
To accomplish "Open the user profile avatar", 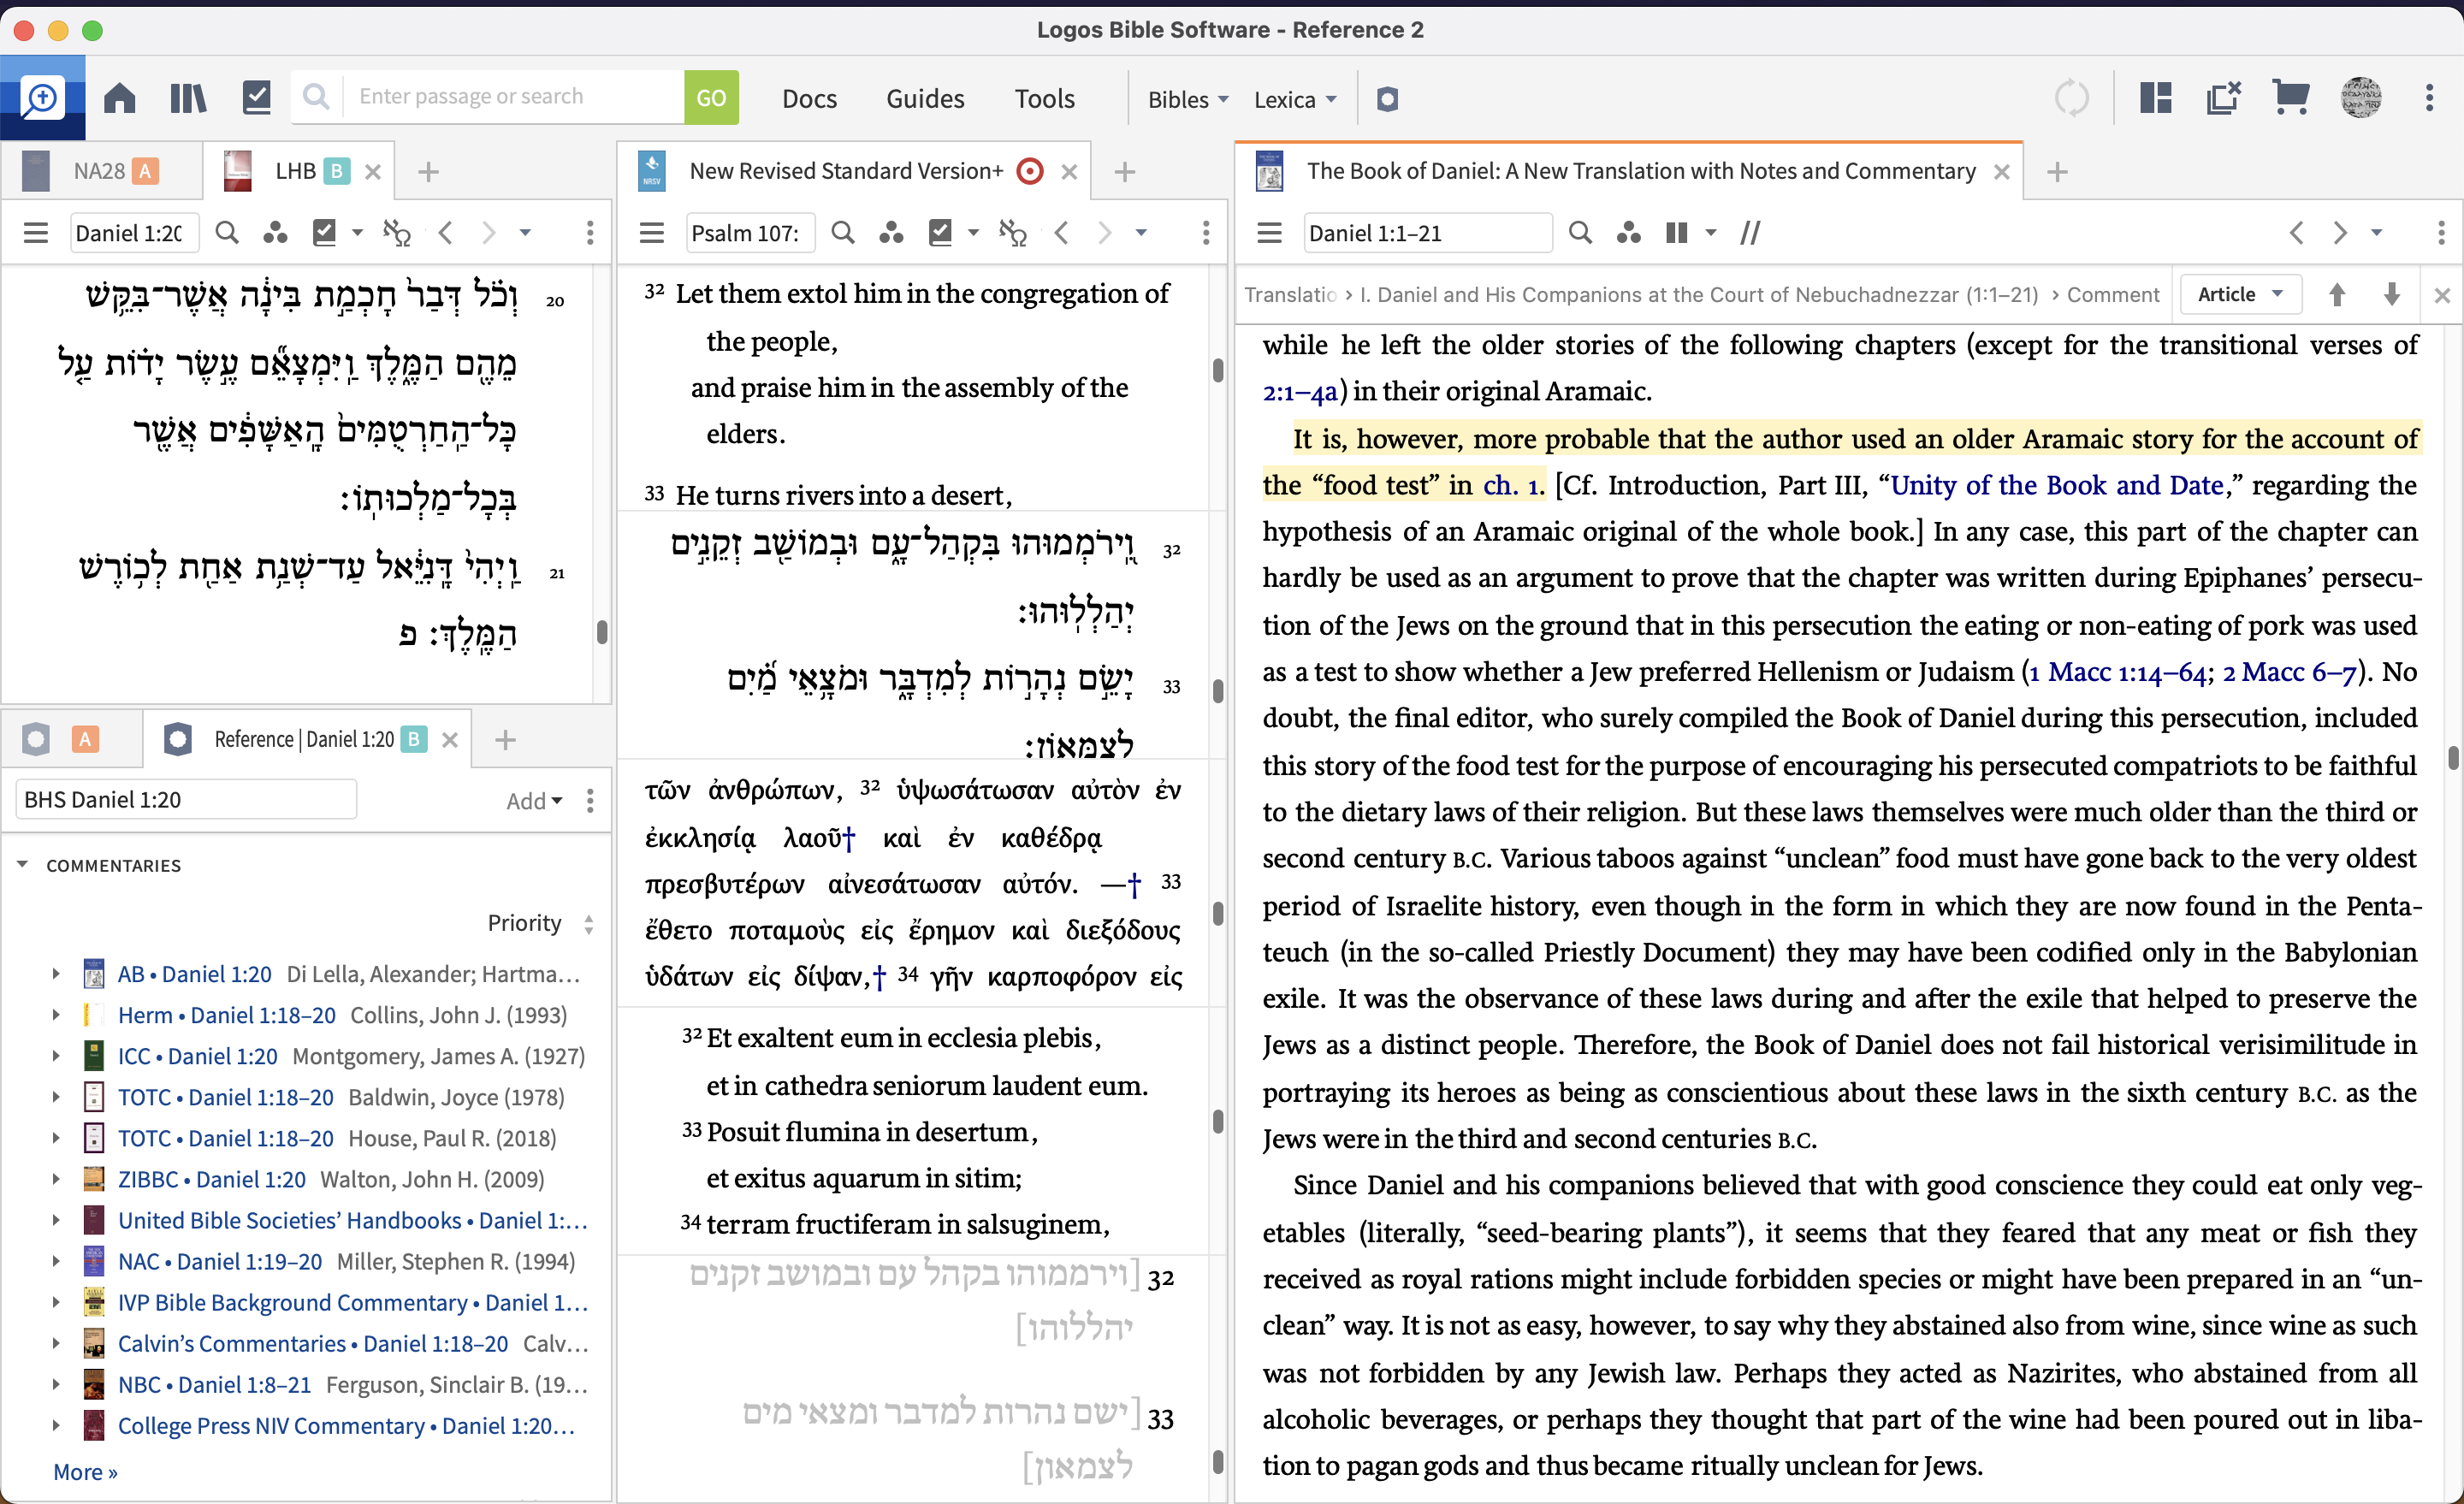I will point(2361,98).
